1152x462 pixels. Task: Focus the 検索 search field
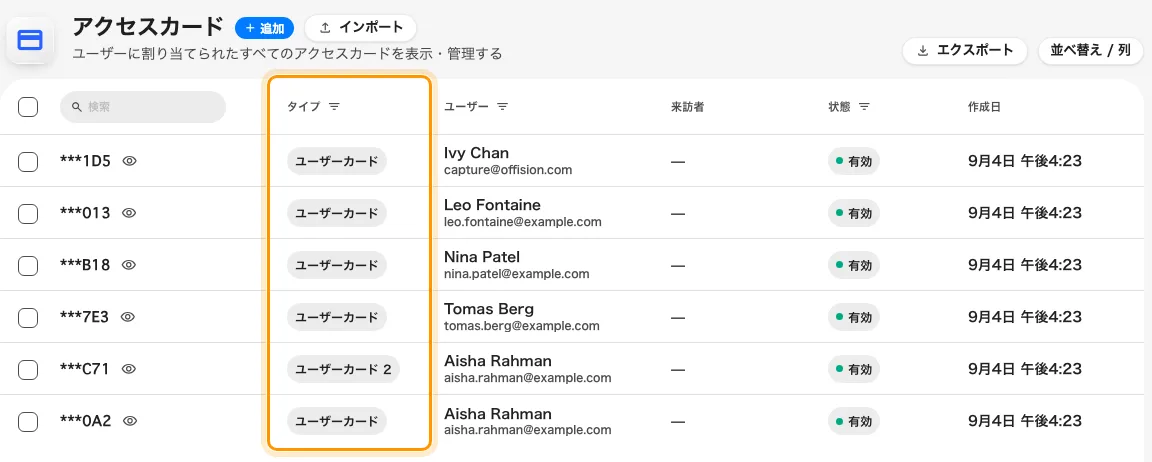[x=143, y=107]
